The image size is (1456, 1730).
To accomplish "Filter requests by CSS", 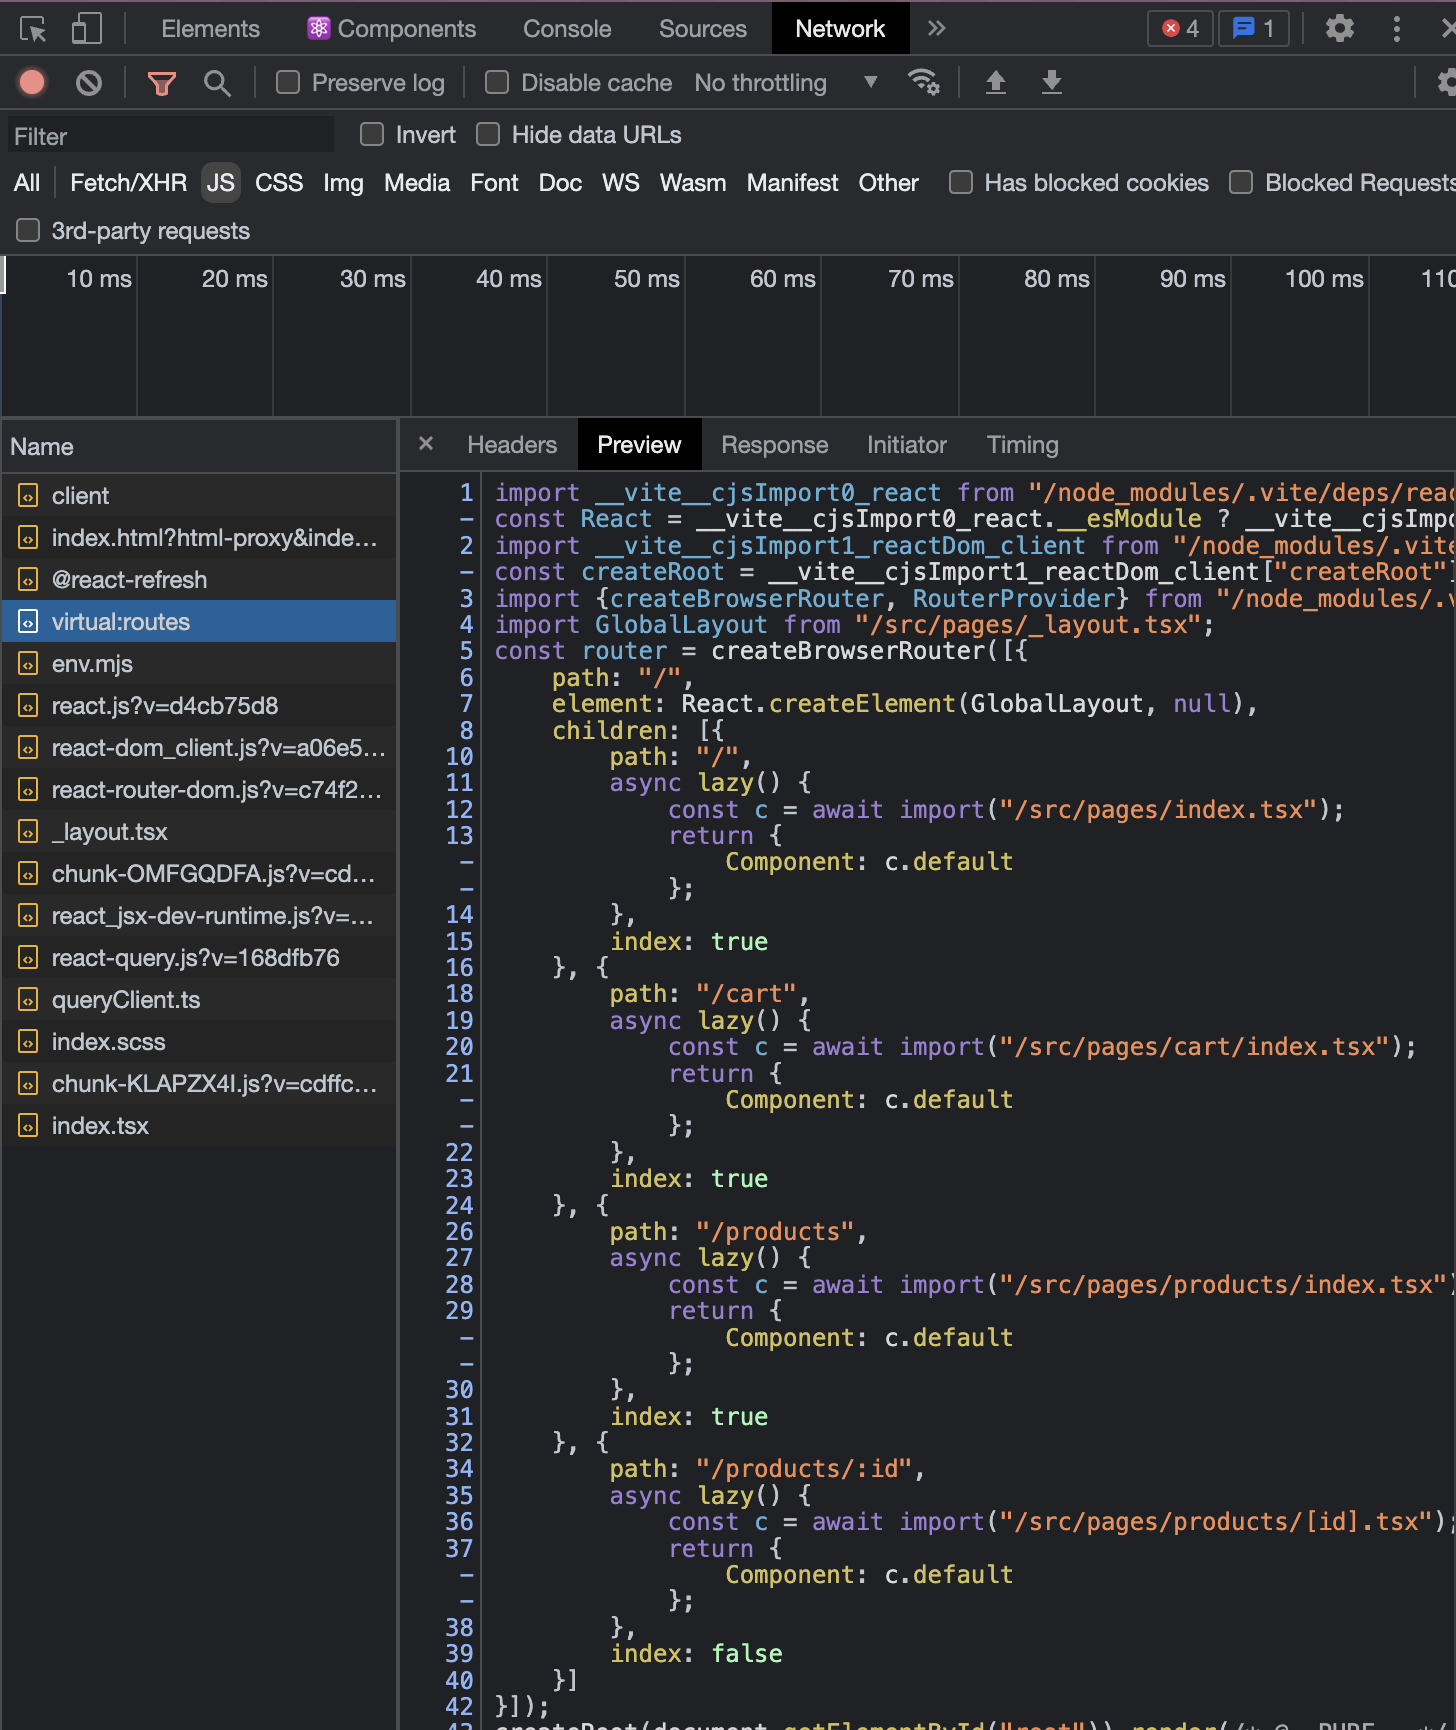I will pos(279,183).
